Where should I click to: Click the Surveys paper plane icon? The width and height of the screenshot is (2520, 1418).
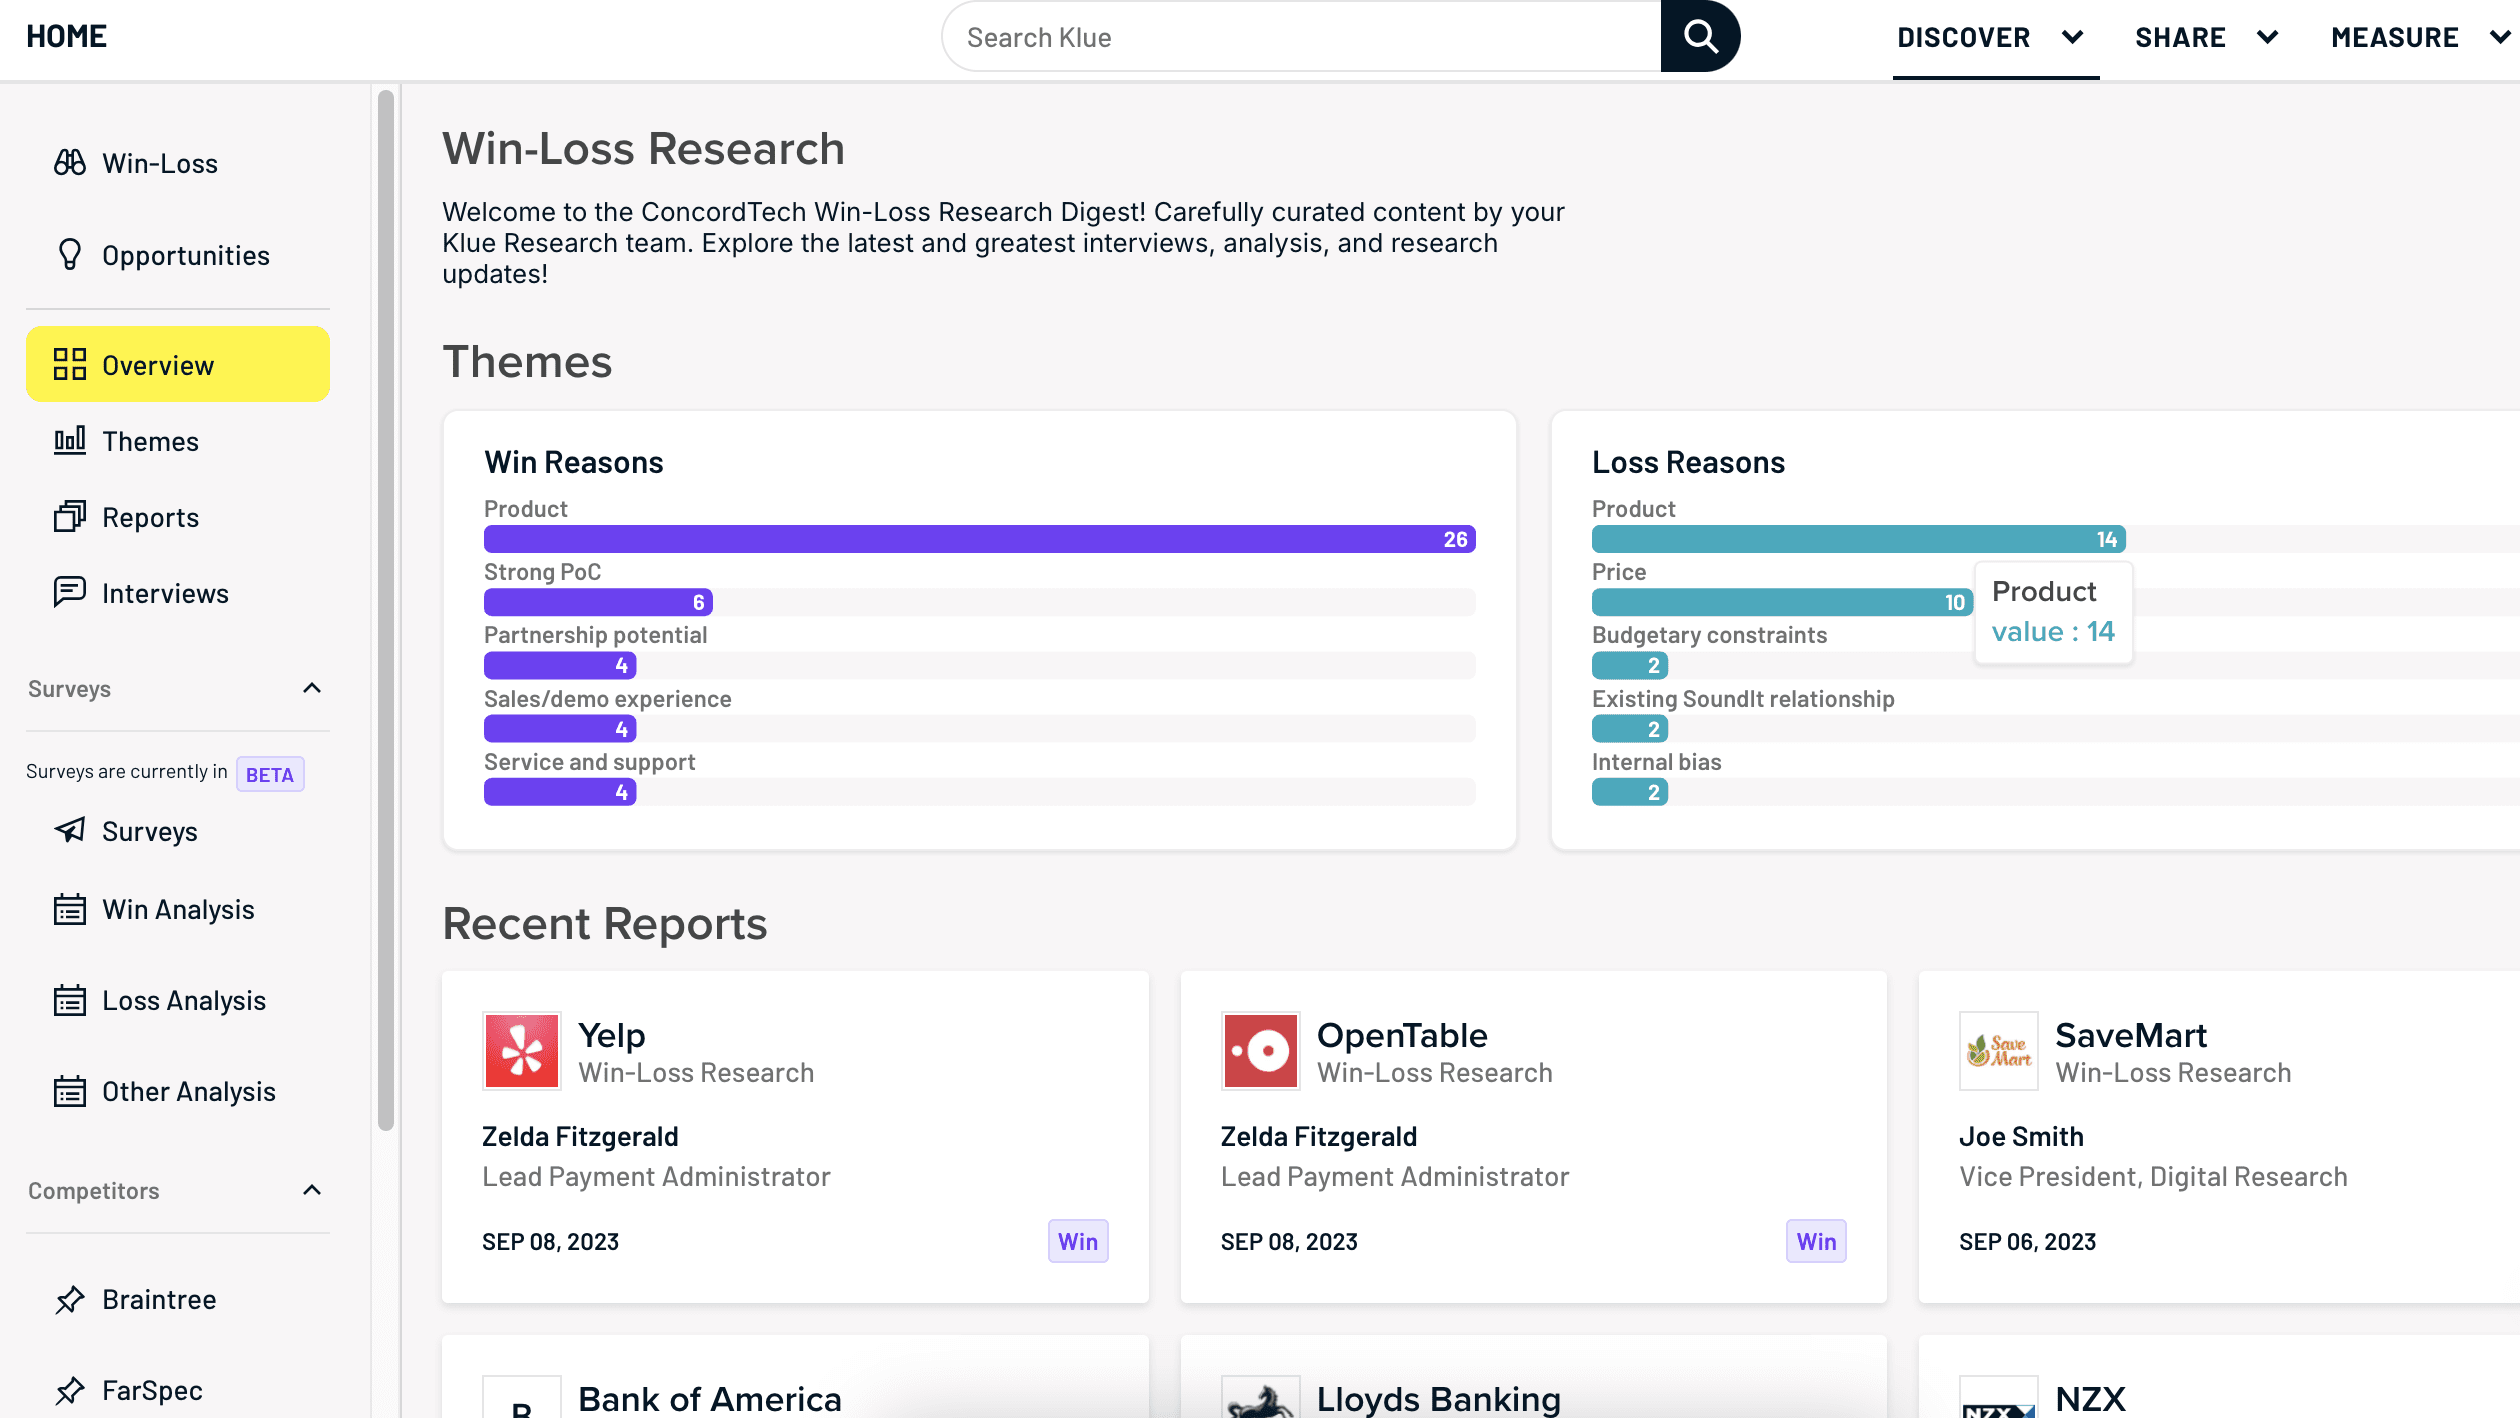pyautogui.click(x=69, y=830)
